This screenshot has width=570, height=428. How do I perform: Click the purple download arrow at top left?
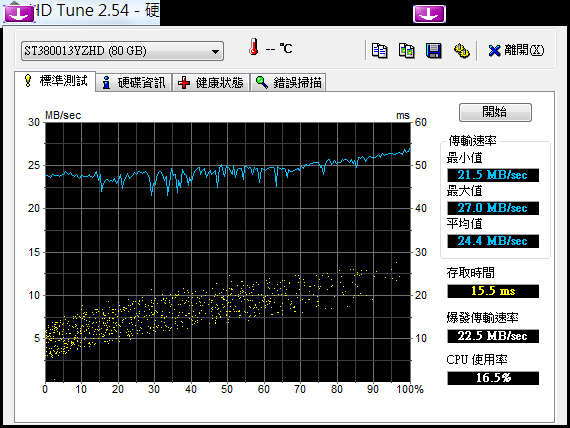pos(19,14)
